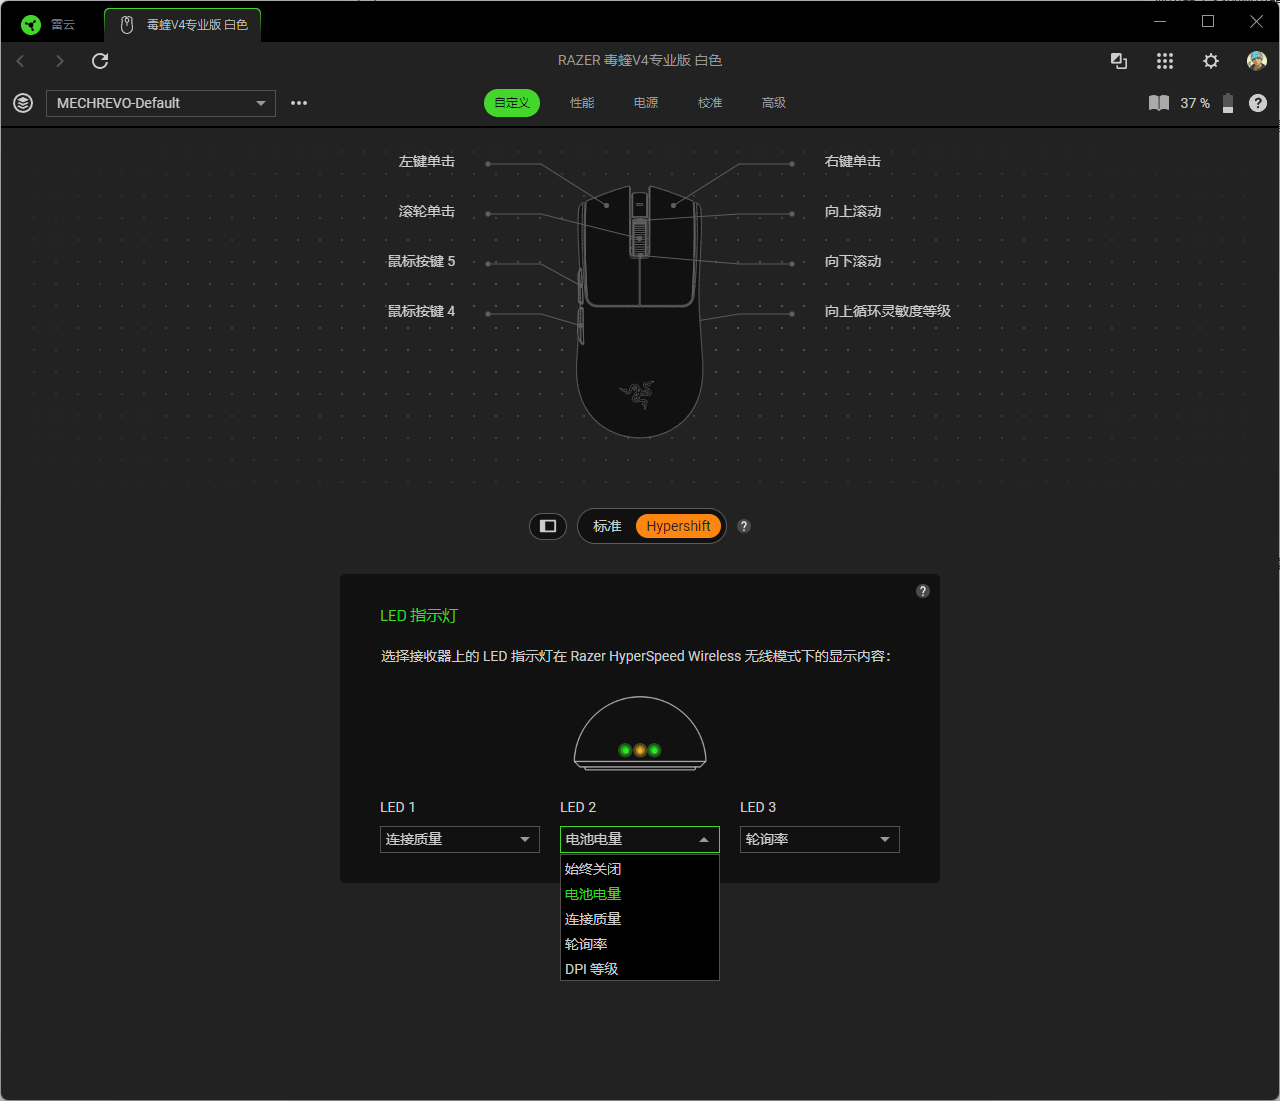Image resolution: width=1280 pixels, height=1101 pixels.
Task: Select the 毒蝰V4专业版 白色 device tab
Action: coord(183,24)
